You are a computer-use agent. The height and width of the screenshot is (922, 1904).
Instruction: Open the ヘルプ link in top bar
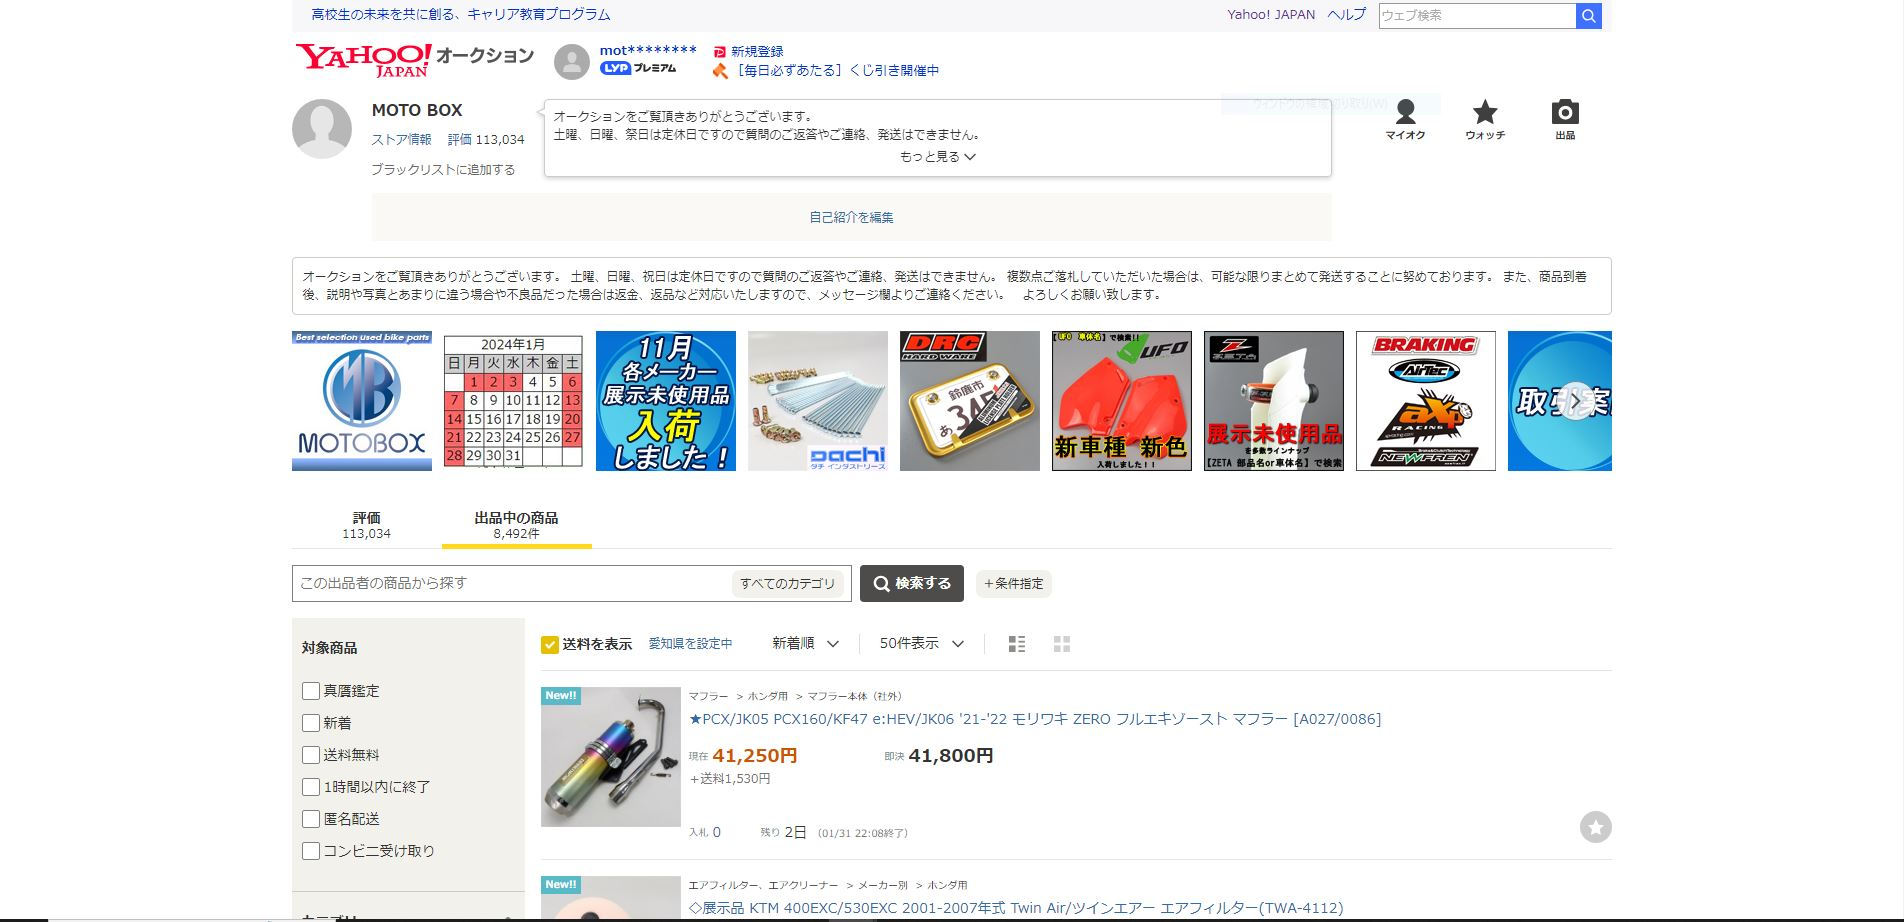click(1346, 15)
